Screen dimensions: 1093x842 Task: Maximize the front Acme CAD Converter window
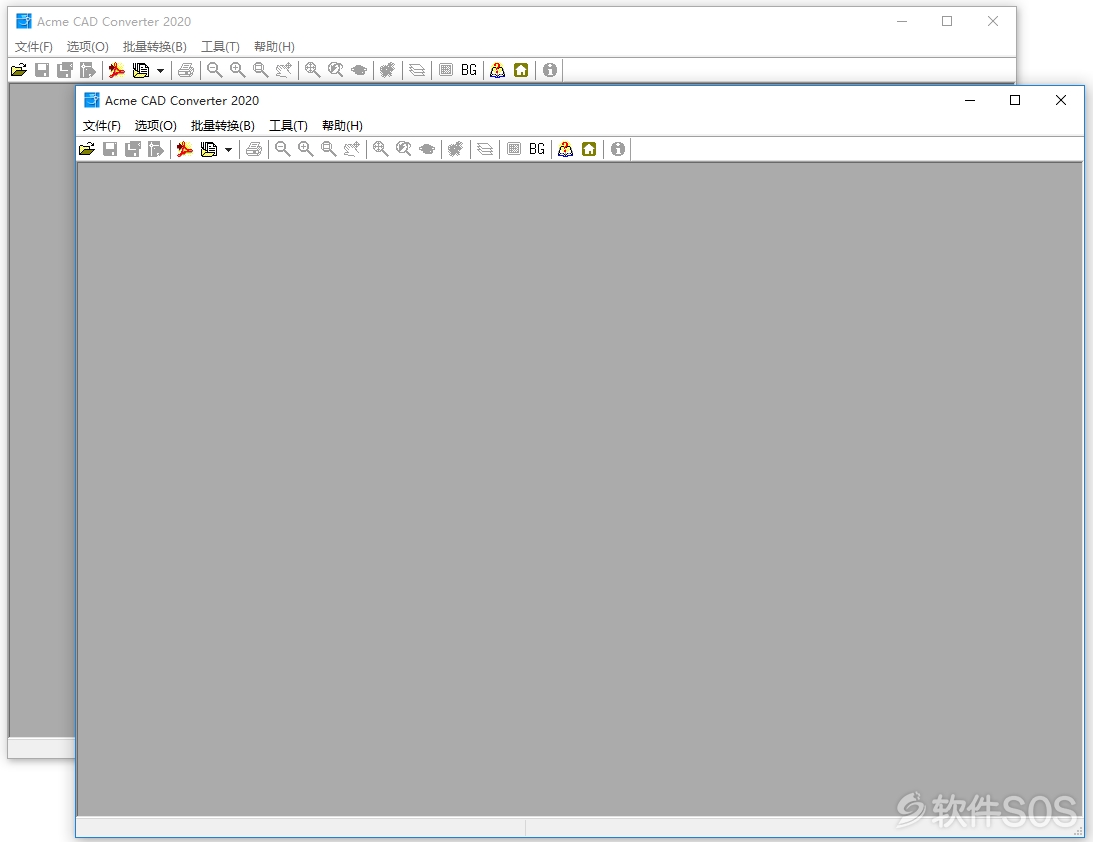[x=1015, y=100]
